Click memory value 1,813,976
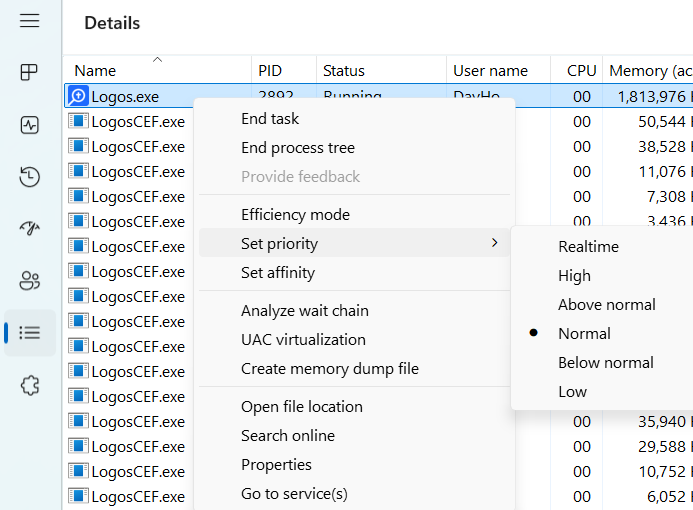This screenshot has width=693, height=510. 651,97
